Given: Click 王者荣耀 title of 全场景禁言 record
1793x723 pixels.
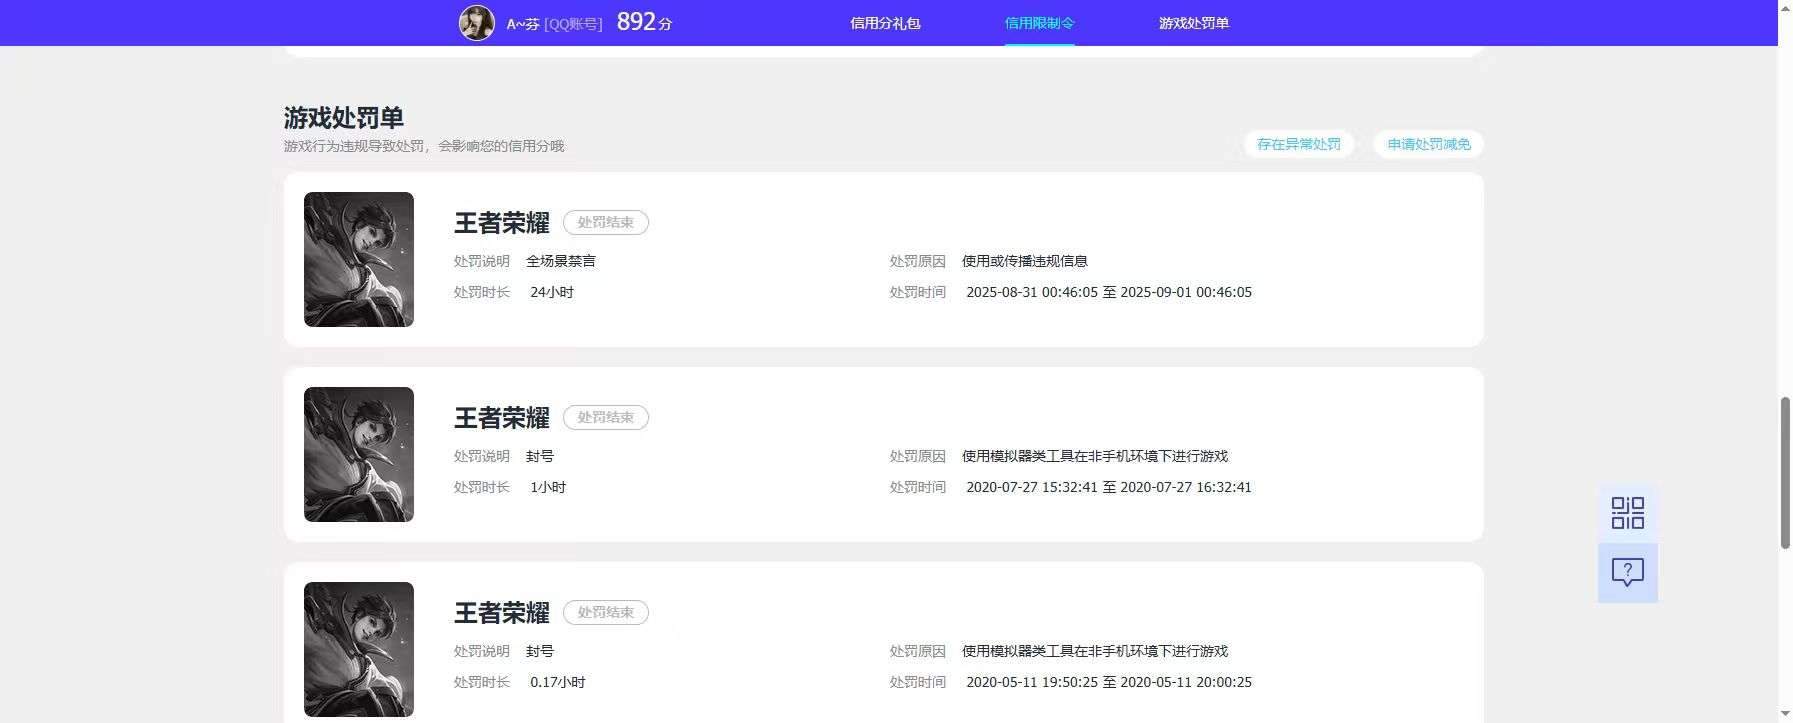Looking at the screenshot, I should pos(502,222).
